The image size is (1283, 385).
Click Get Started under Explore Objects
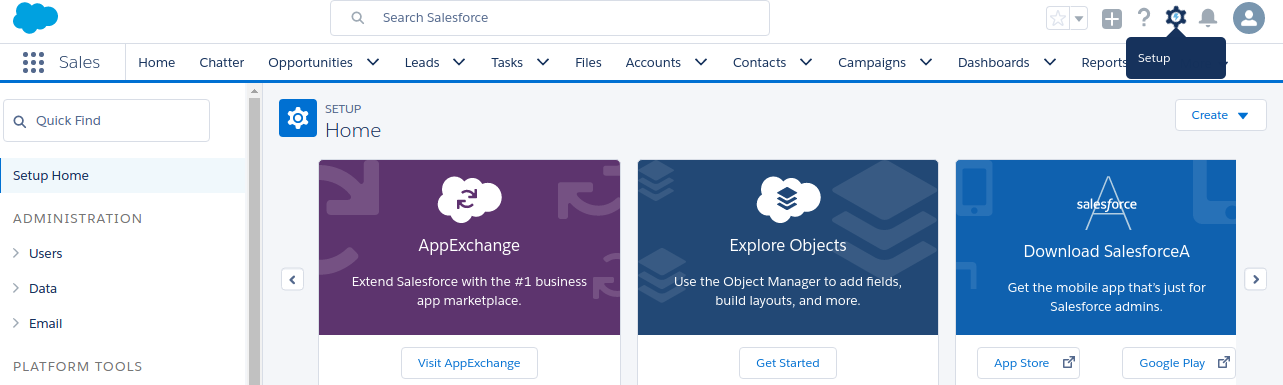788,363
